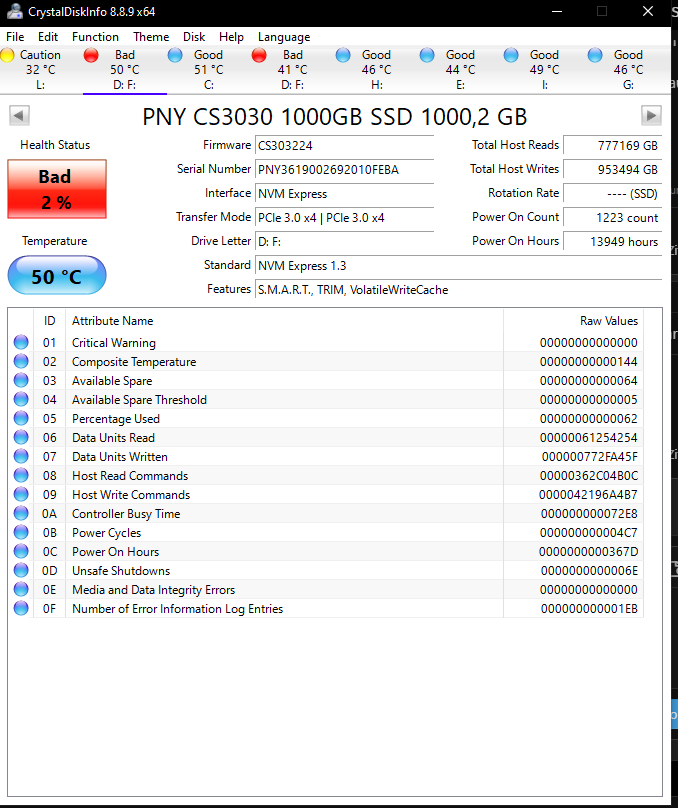Click Total Host Reads value 777169 GB

coord(612,145)
